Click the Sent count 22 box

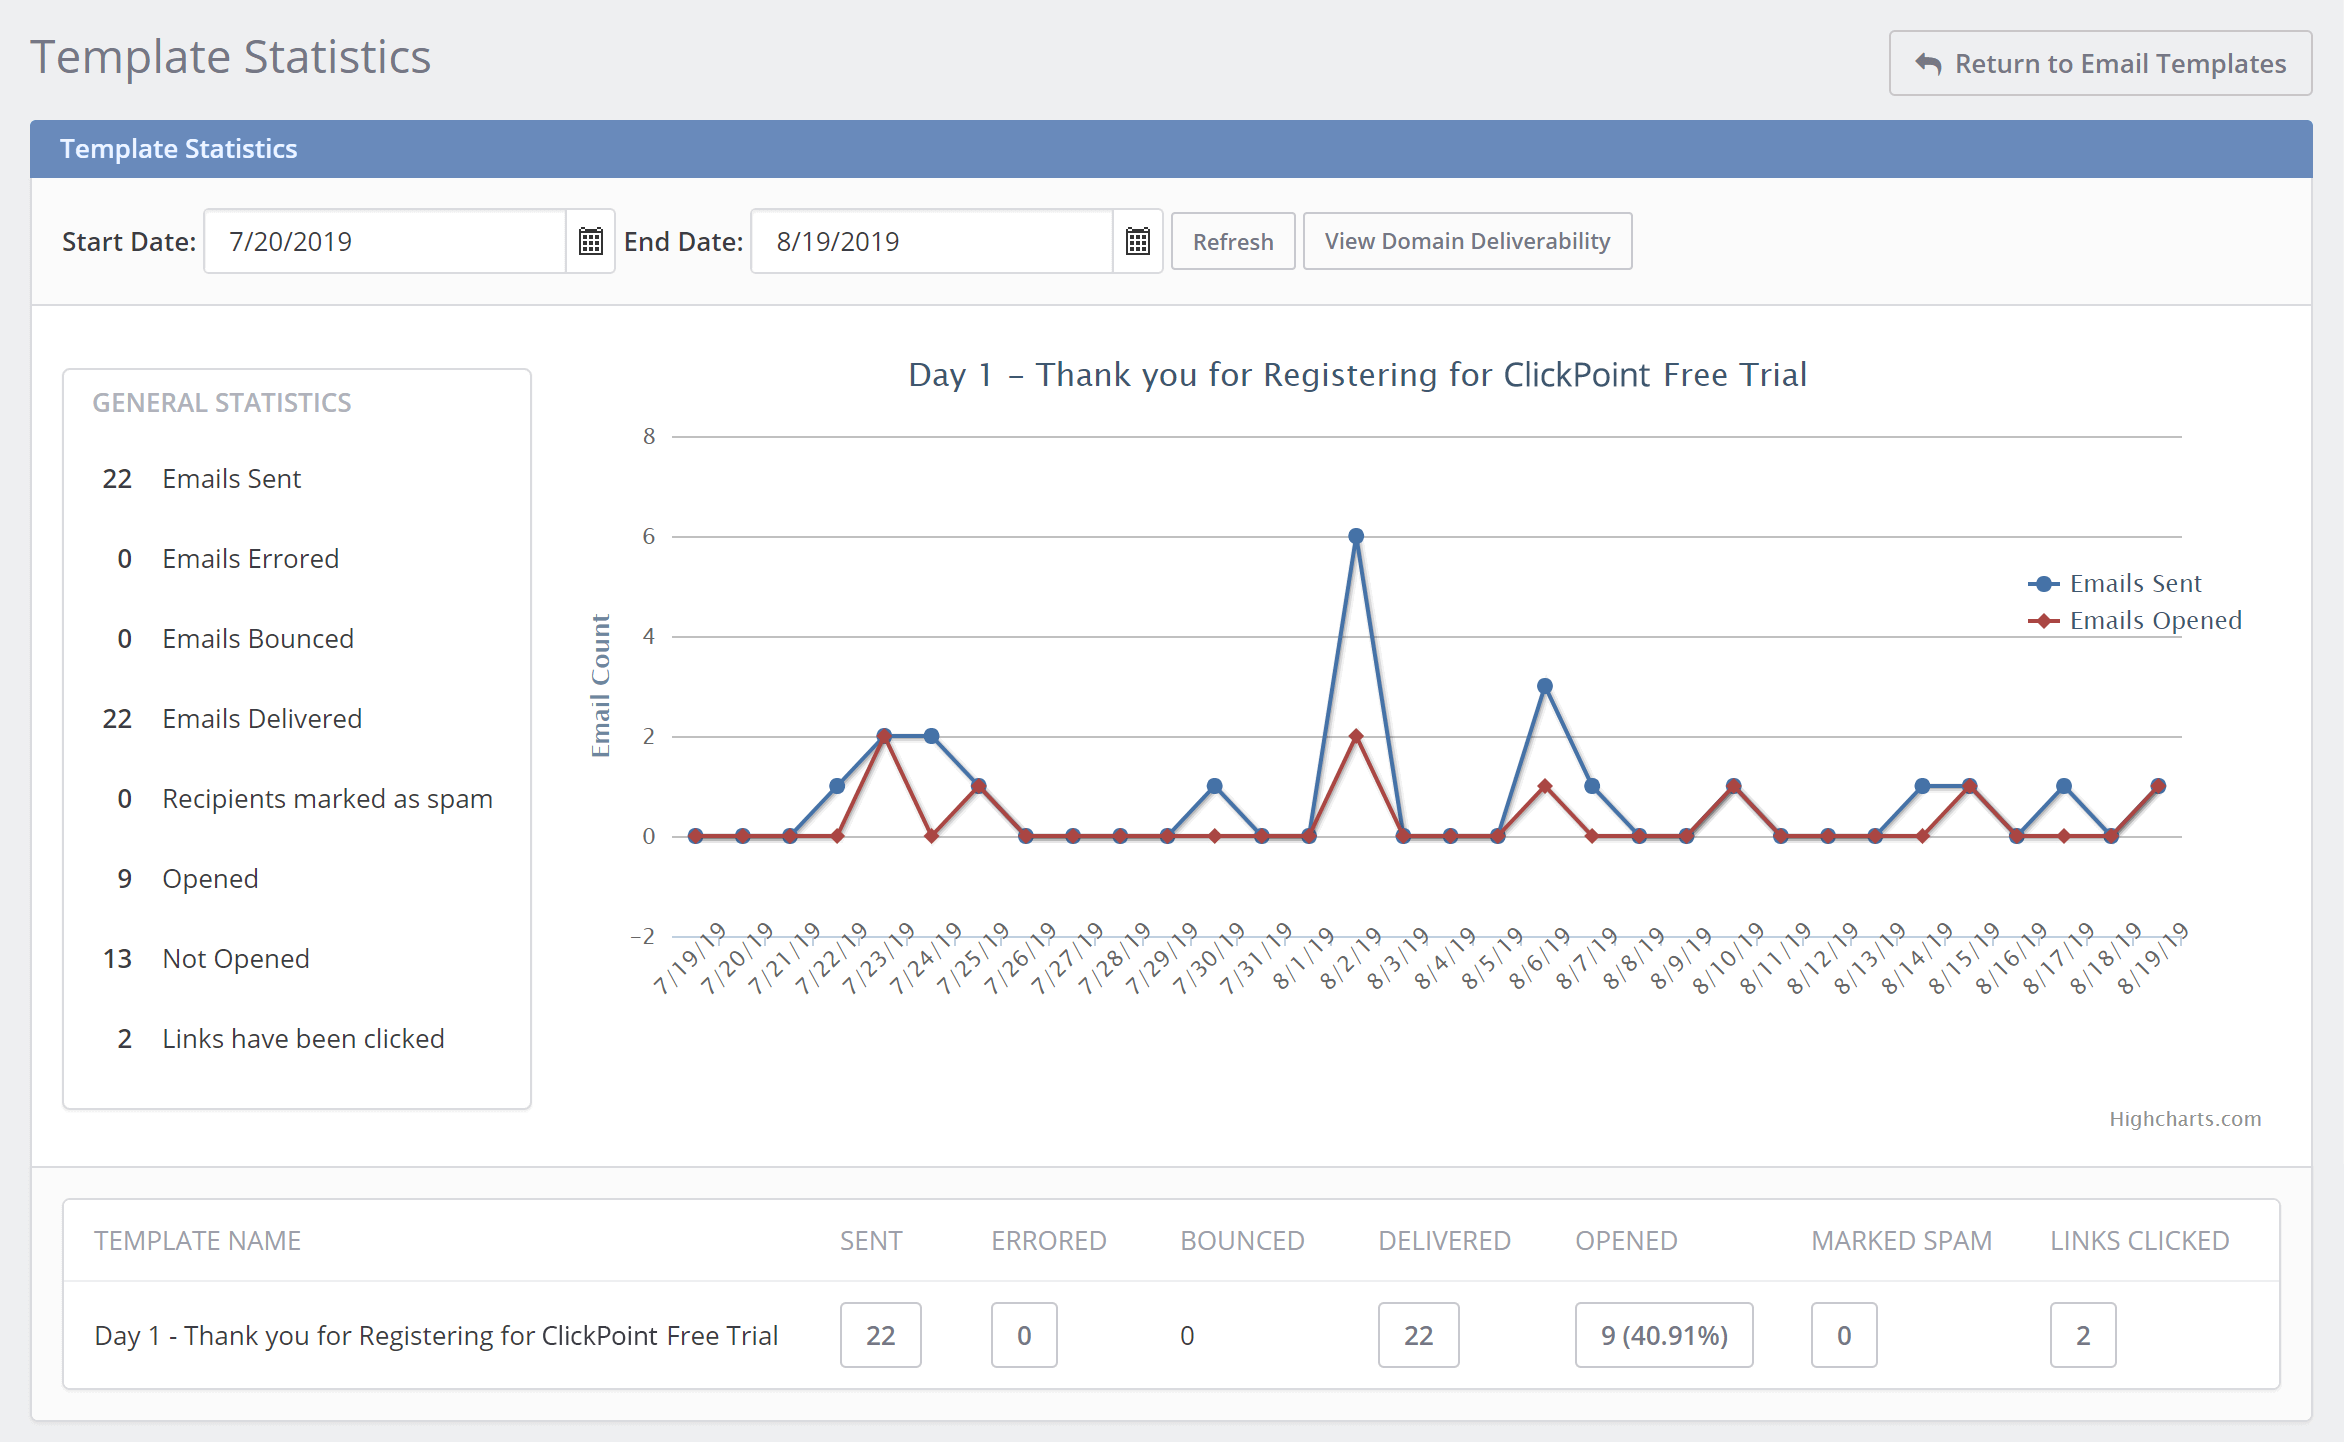click(x=880, y=1335)
